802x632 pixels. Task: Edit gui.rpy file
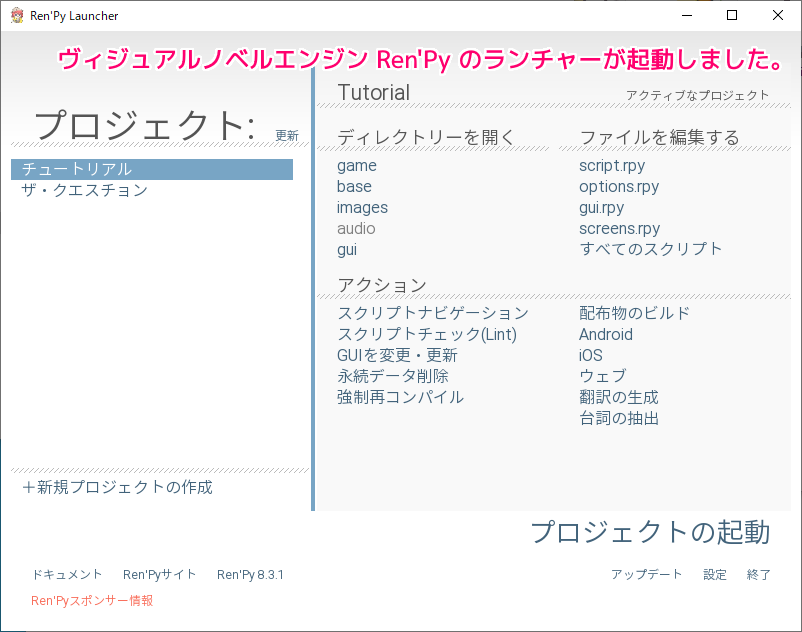click(602, 208)
